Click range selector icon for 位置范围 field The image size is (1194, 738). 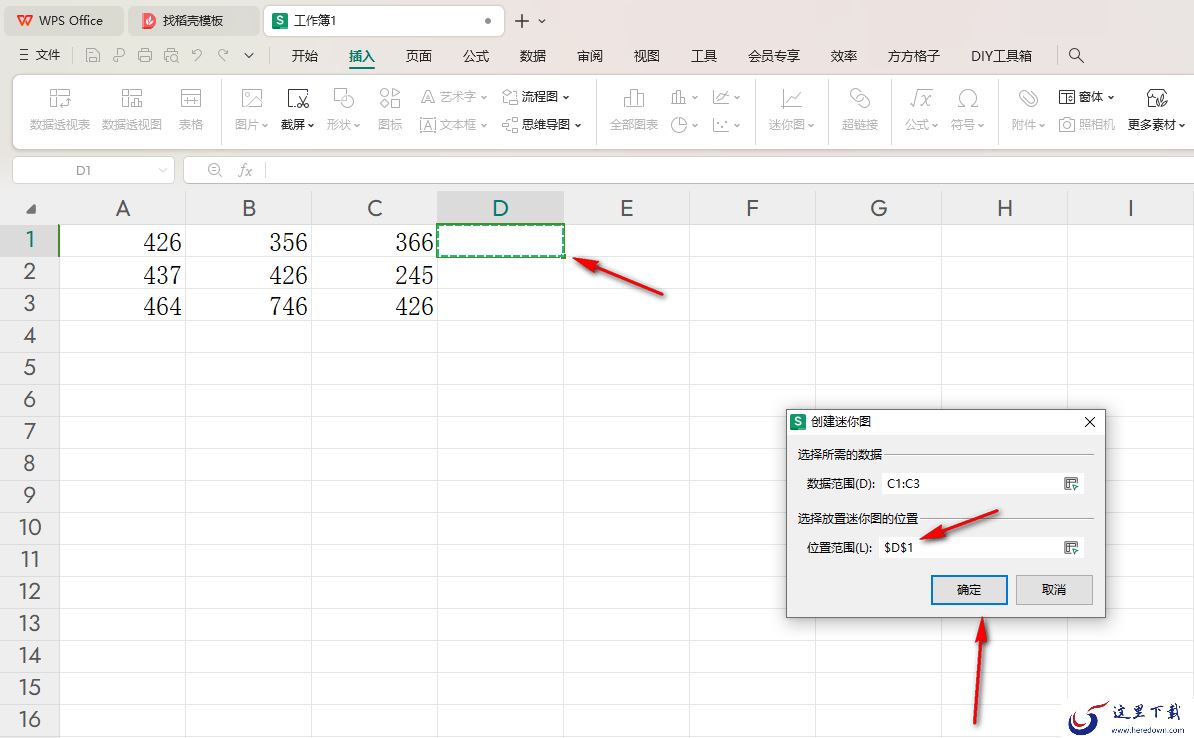pyautogui.click(x=1071, y=548)
